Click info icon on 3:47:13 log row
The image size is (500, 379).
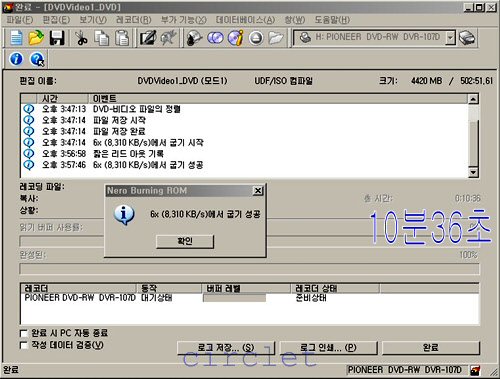click(29, 109)
